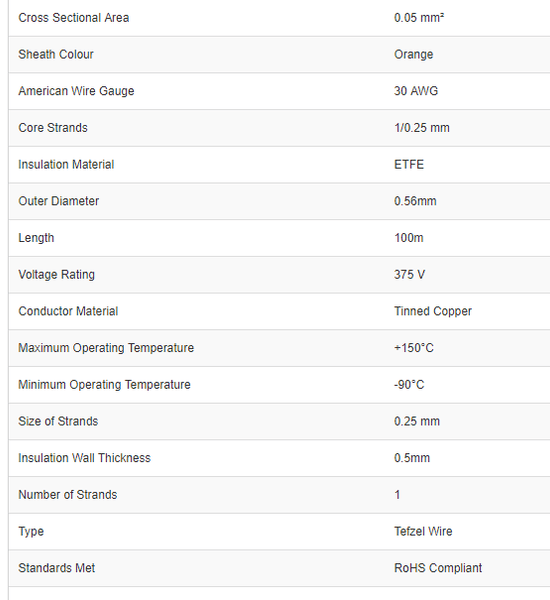This screenshot has width=550, height=600.
Task: Click the 100m length value
Action: pos(409,238)
